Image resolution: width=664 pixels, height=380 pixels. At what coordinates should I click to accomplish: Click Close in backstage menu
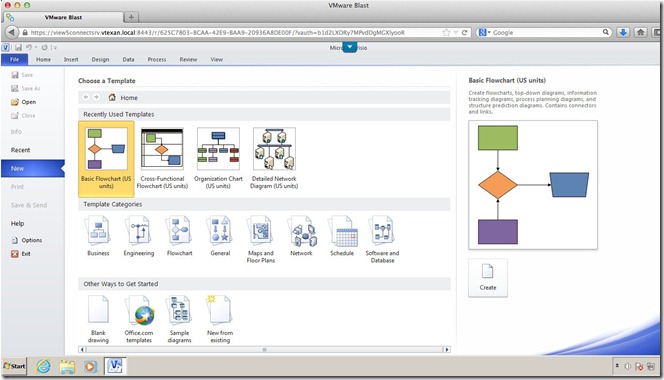pos(23,116)
